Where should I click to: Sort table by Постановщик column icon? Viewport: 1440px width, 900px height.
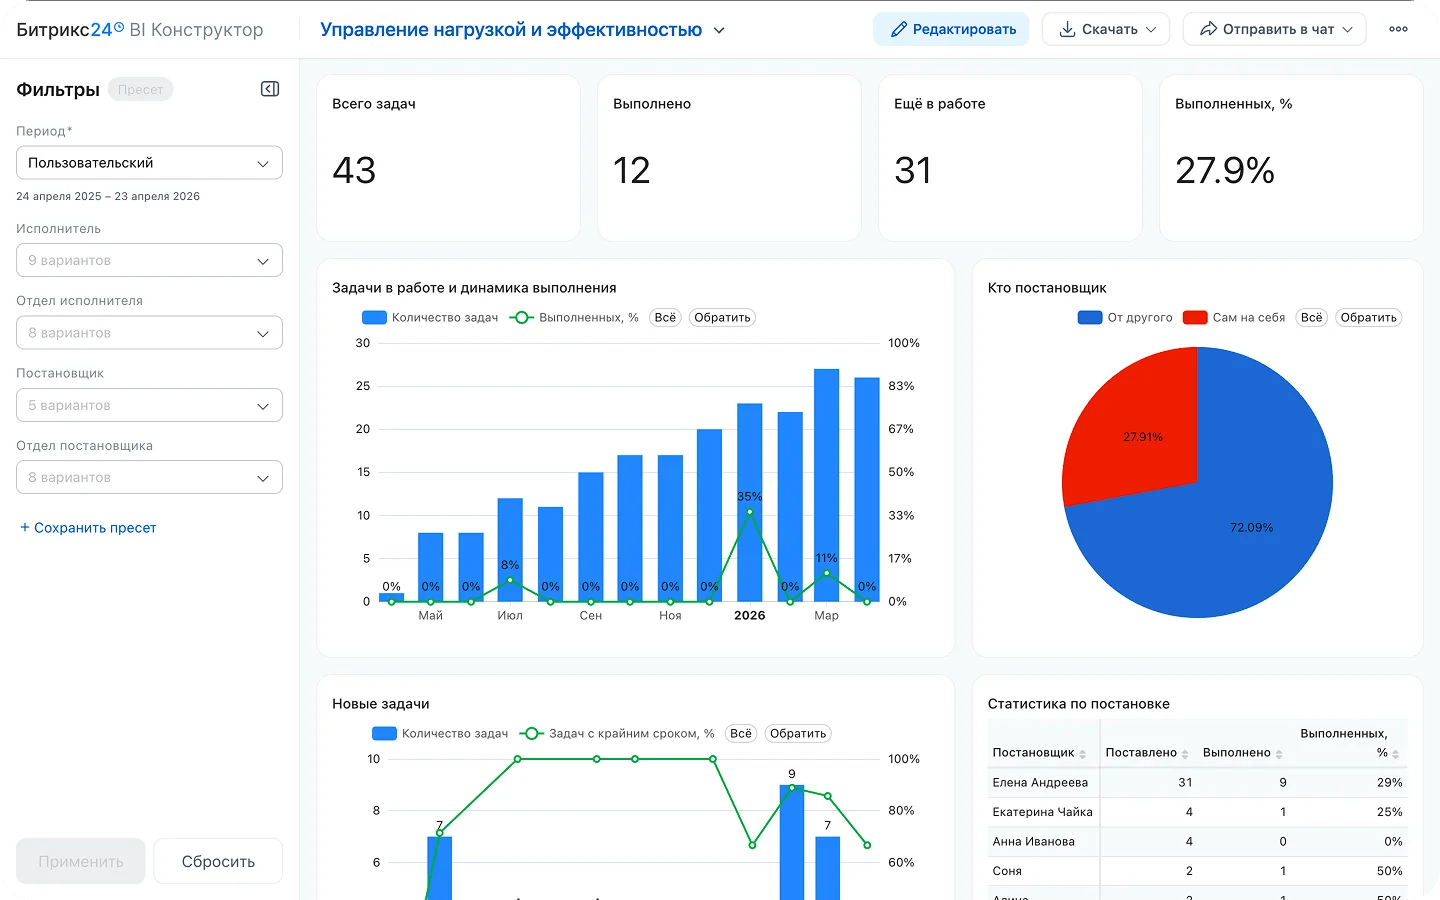pos(1082,754)
